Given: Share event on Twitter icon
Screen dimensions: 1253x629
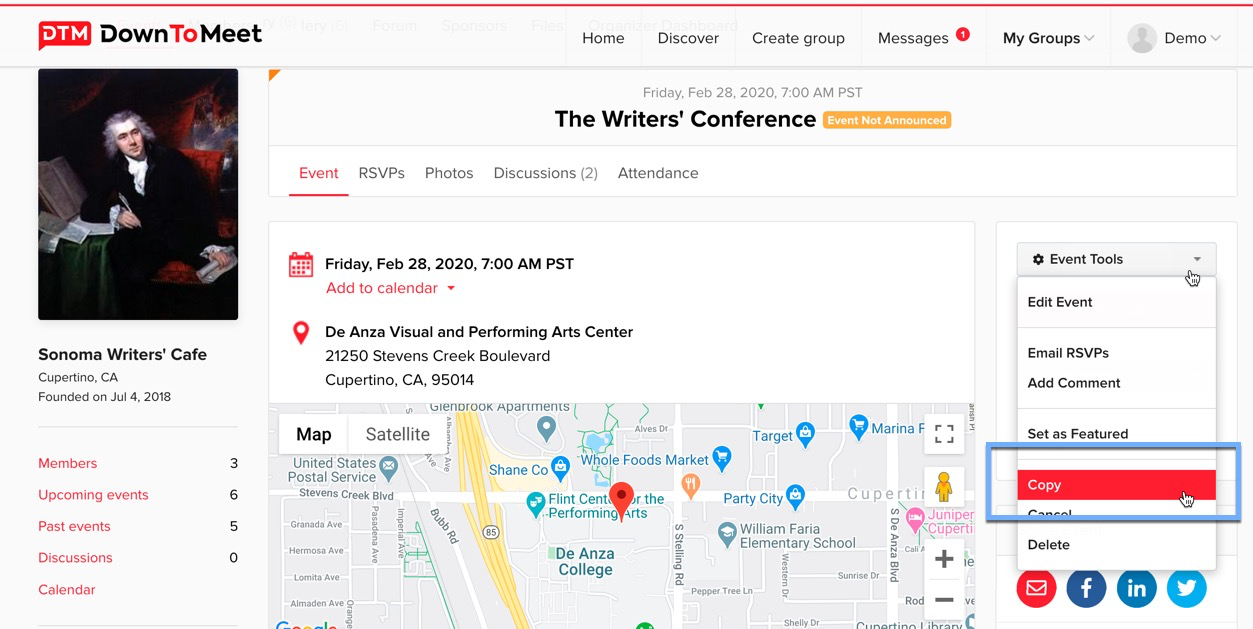Looking at the screenshot, I should click(x=1187, y=588).
